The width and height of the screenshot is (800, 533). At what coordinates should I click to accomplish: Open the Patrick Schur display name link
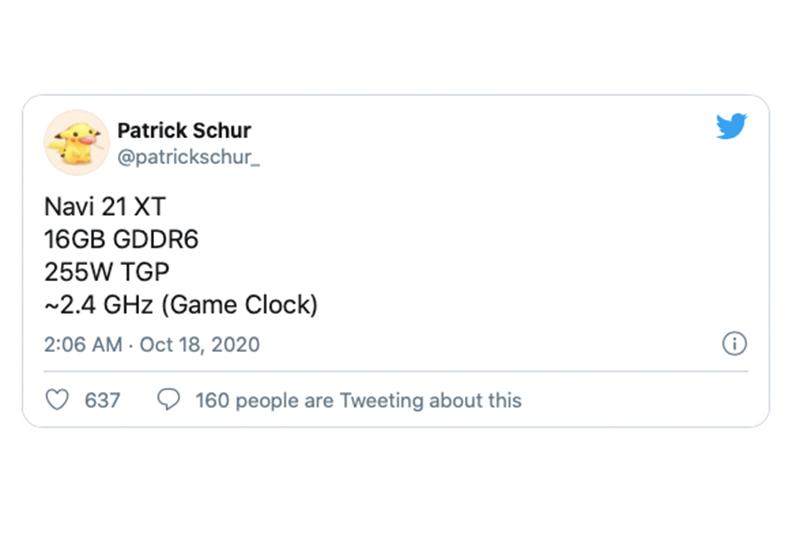click(184, 130)
